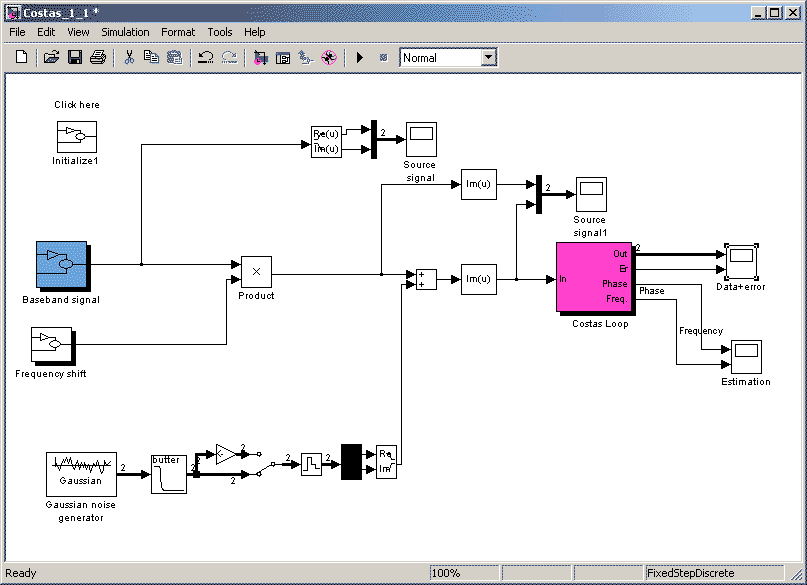Select the Re(u)/Im(u) complex split block
This screenshot has width=807, height=585.
click(x=326, y=141)
